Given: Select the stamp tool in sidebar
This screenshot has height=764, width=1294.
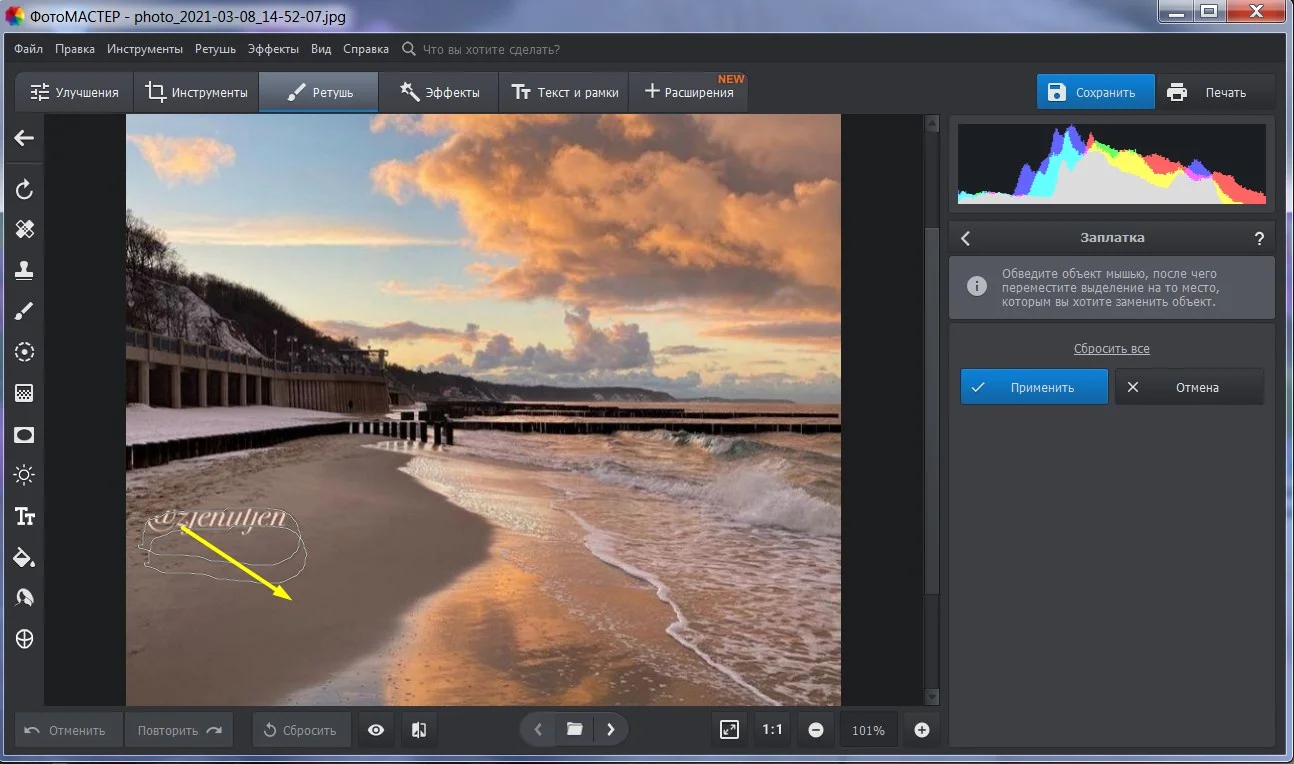Looking at the screenshot, I should [25, 270].
